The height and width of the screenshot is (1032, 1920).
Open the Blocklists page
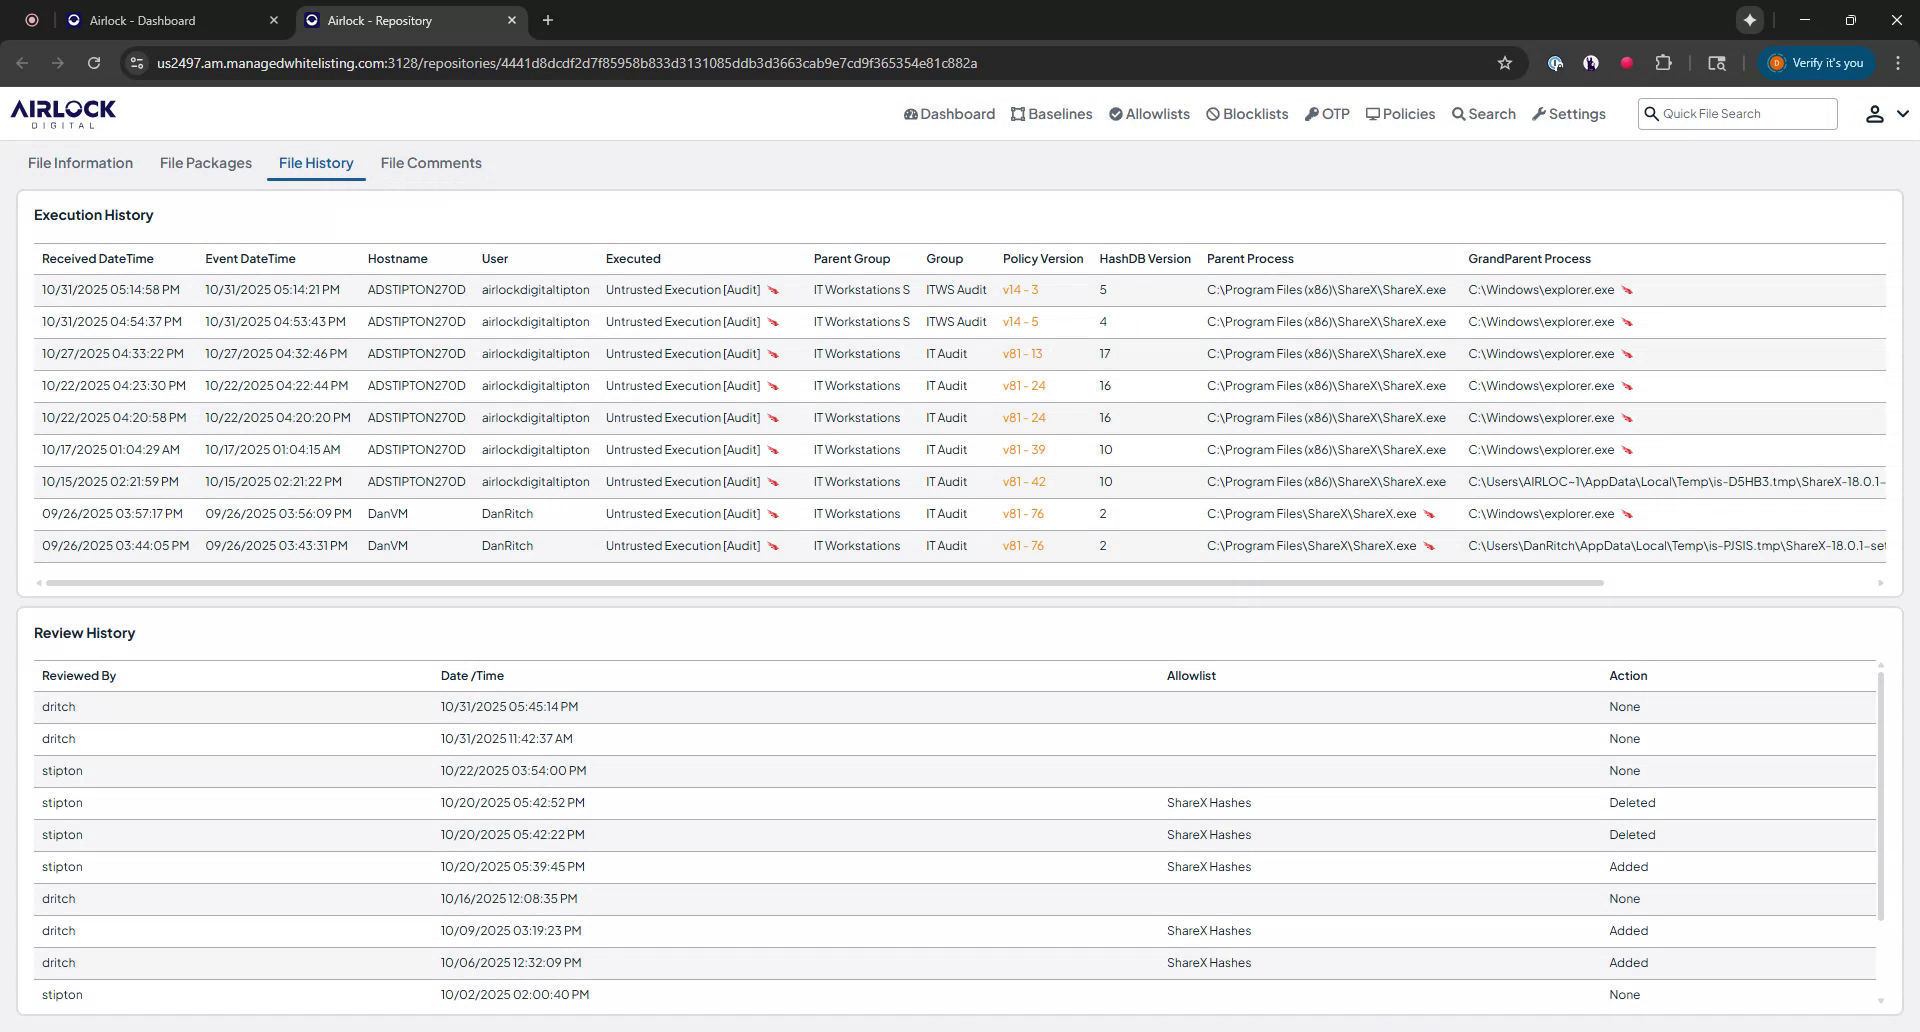(1246, 113)
